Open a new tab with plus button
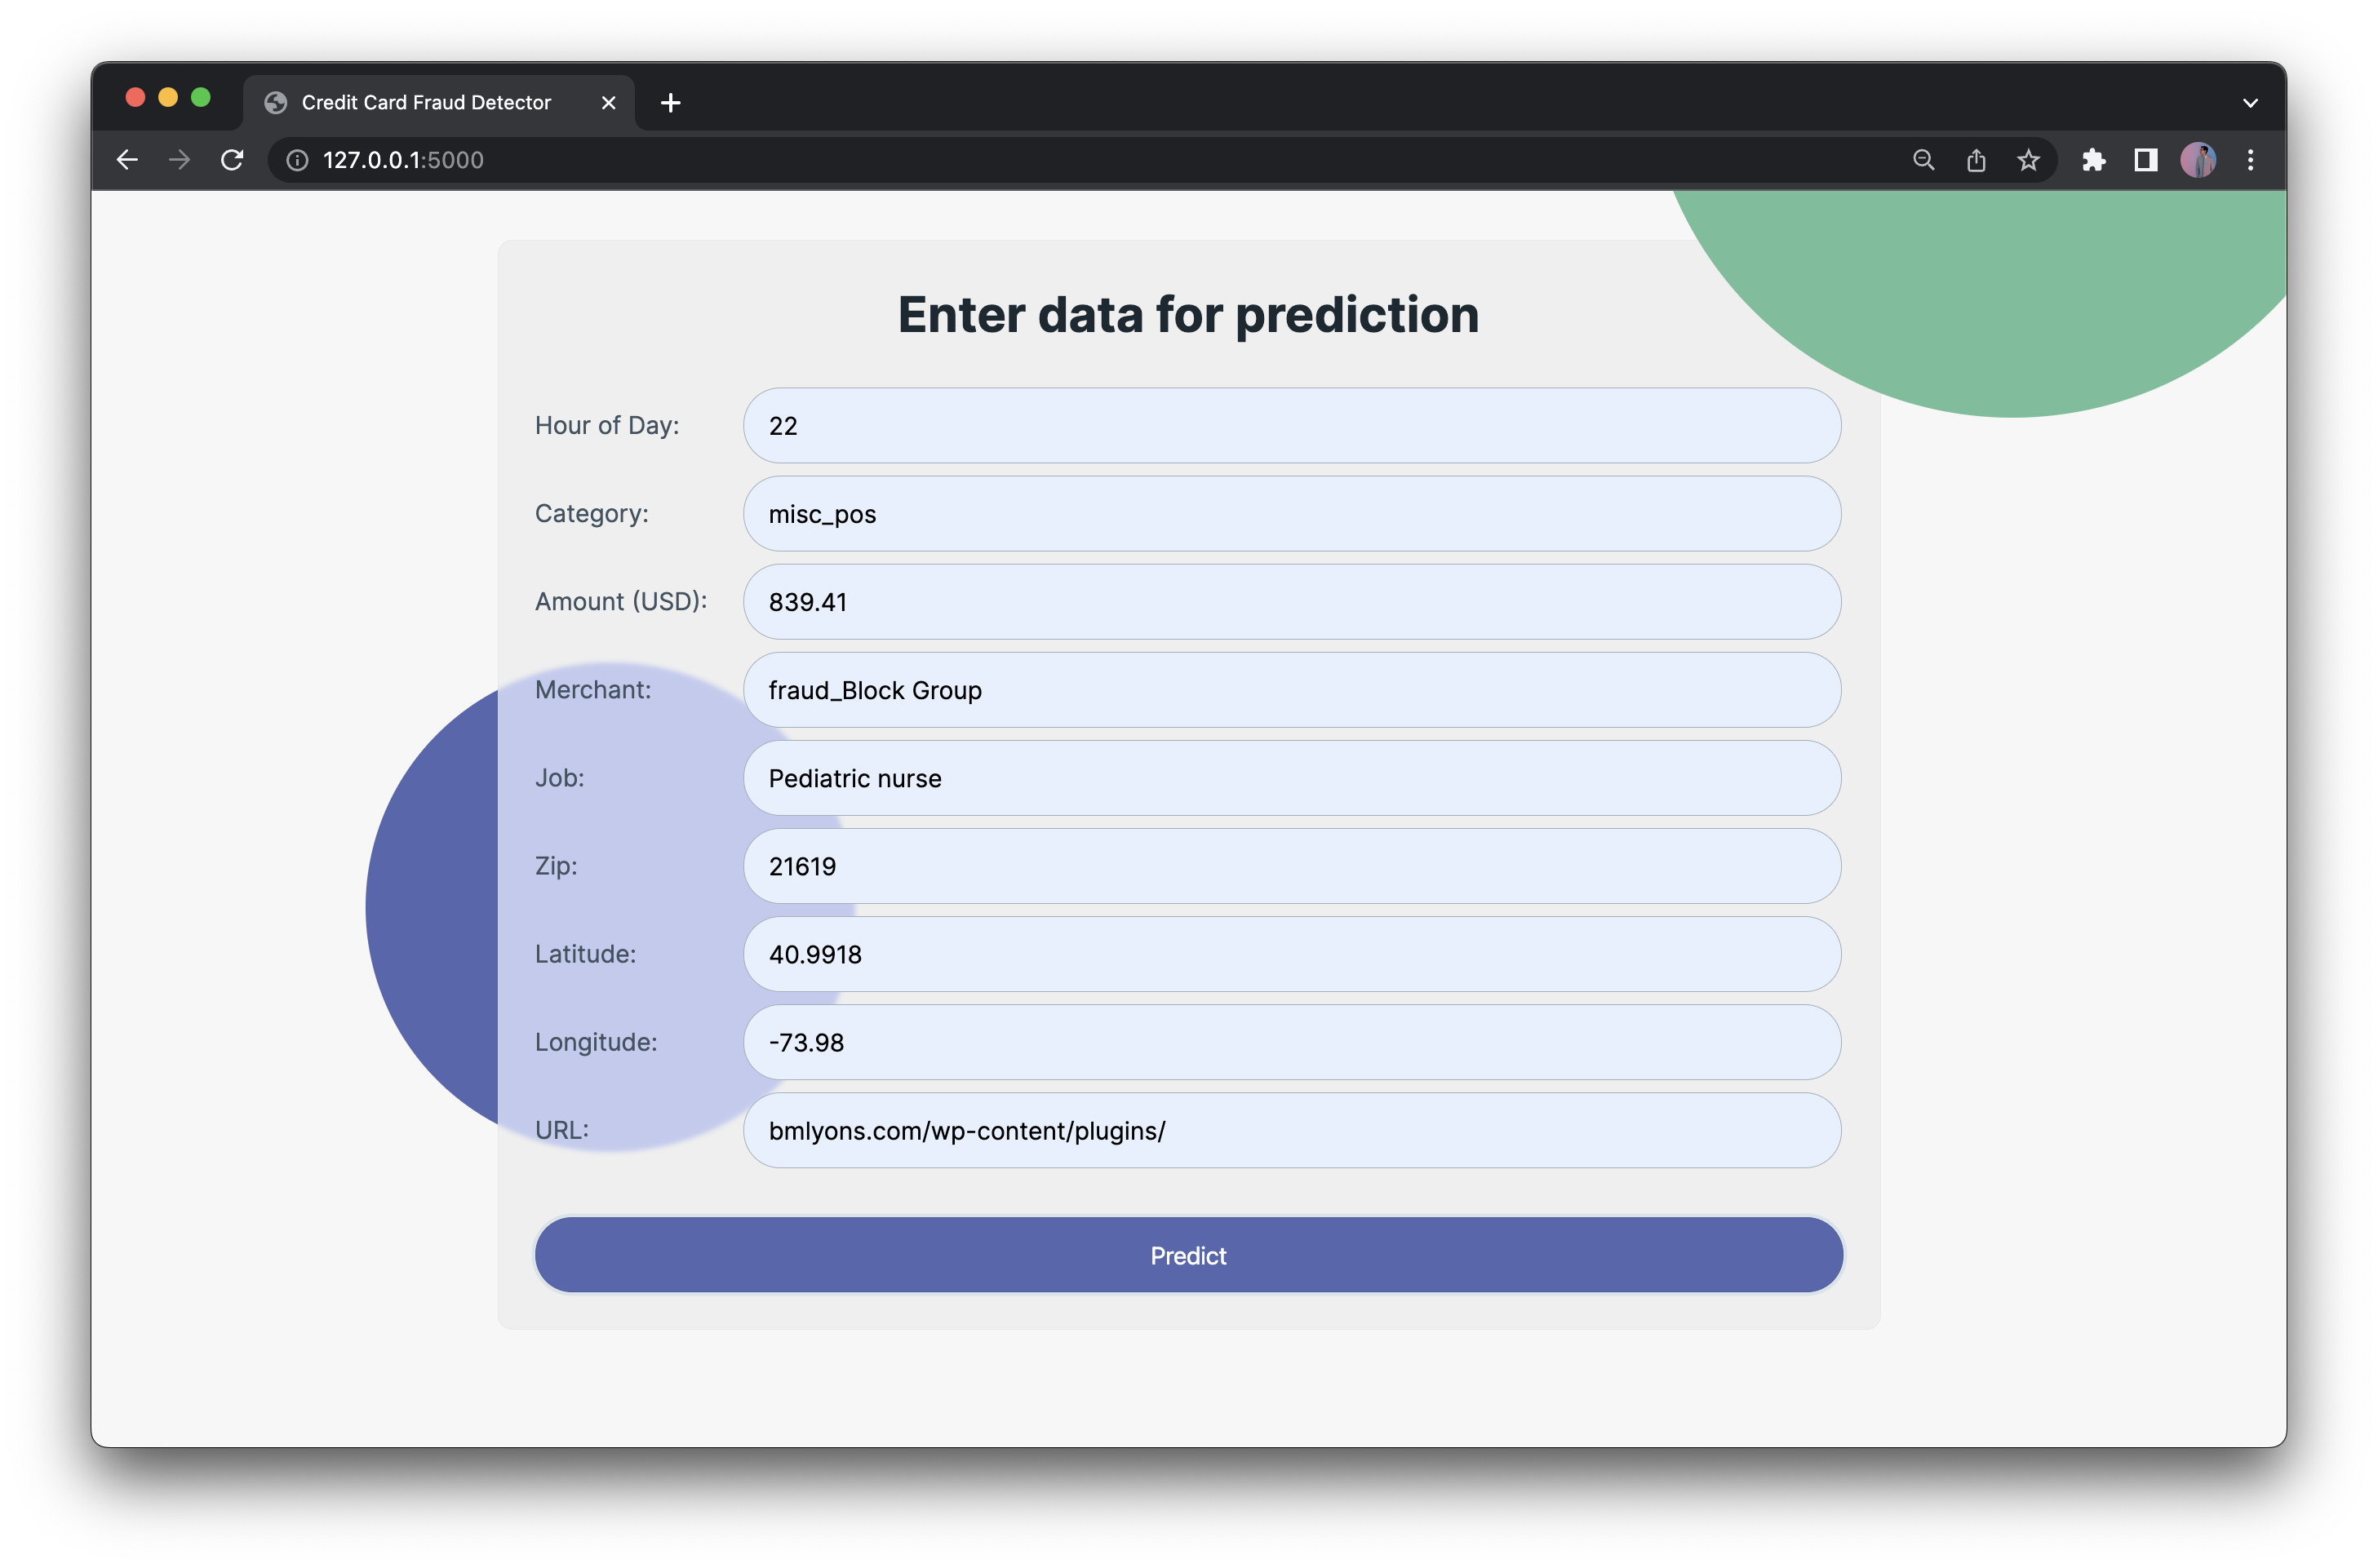2378x1568 pixels. pyautogui.click(x=671, y=102)
